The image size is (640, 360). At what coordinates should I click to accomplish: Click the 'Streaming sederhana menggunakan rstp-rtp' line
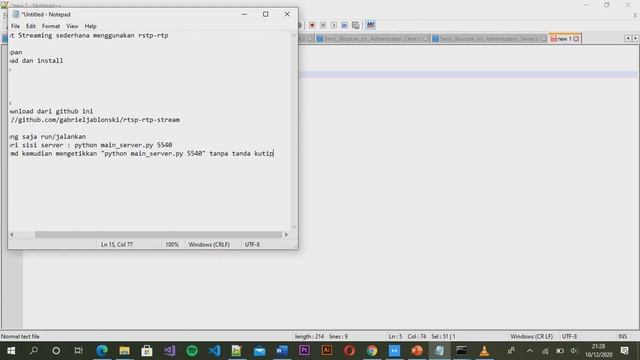pos(89,36)
